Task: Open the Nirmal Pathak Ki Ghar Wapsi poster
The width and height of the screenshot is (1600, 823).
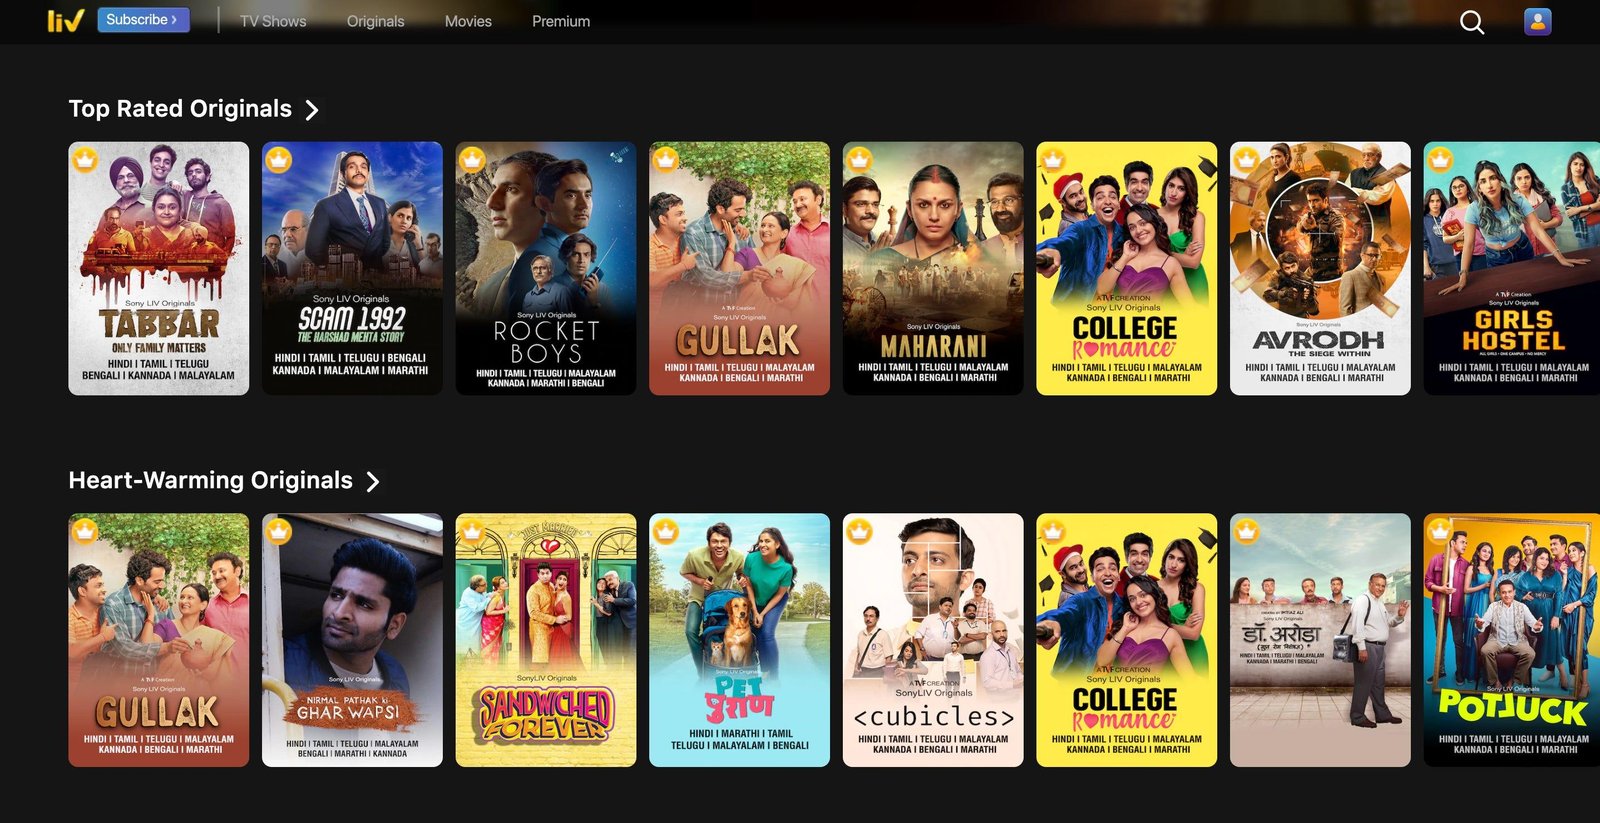Action: pos(352,640)
